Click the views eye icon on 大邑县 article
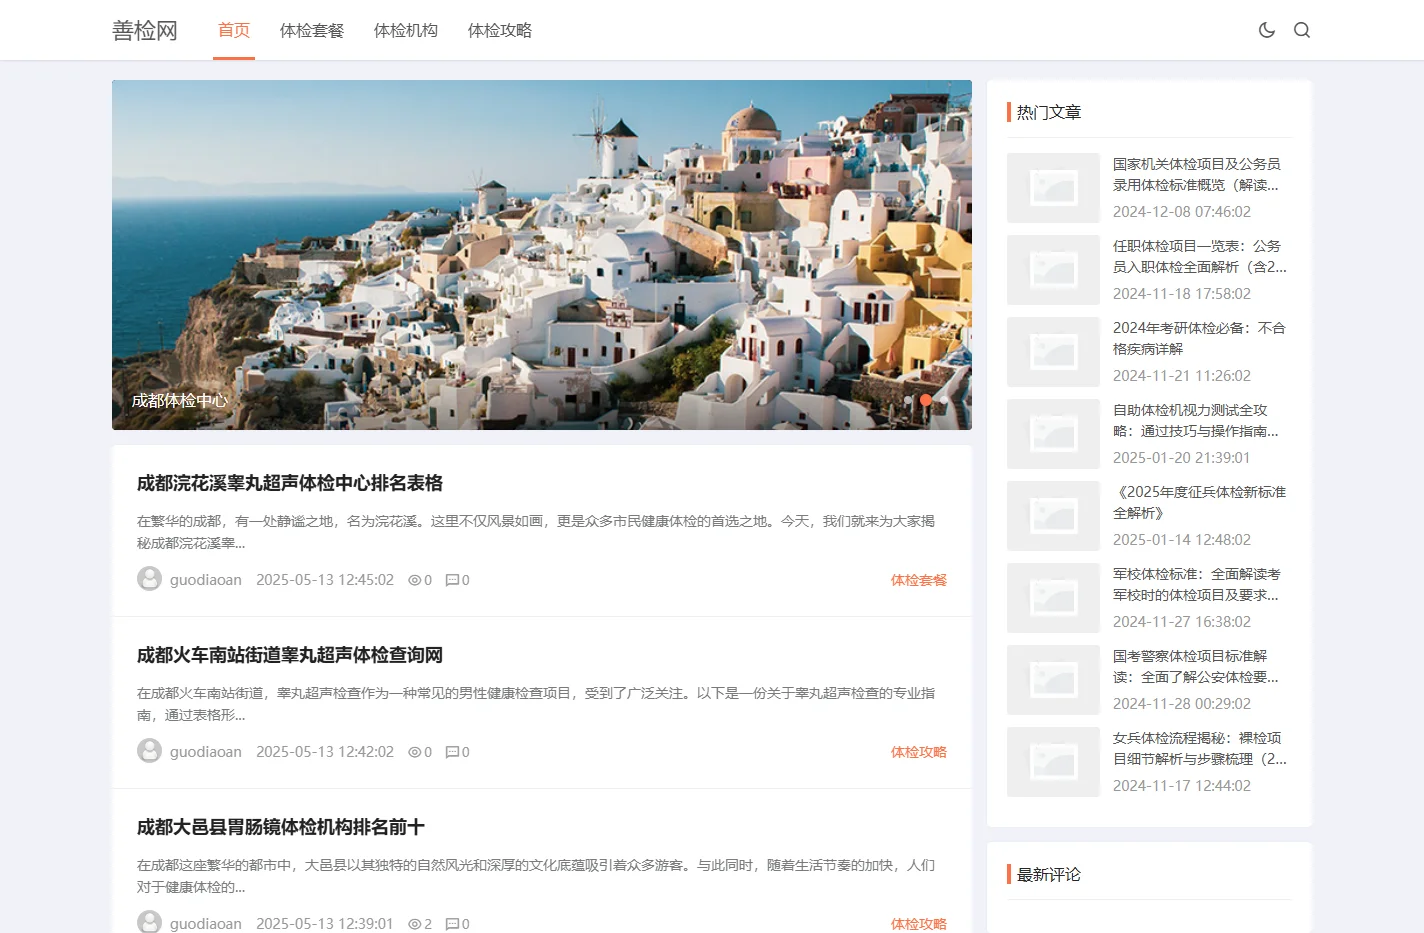The image size is (1424, 933). click(x=414, y=924)
